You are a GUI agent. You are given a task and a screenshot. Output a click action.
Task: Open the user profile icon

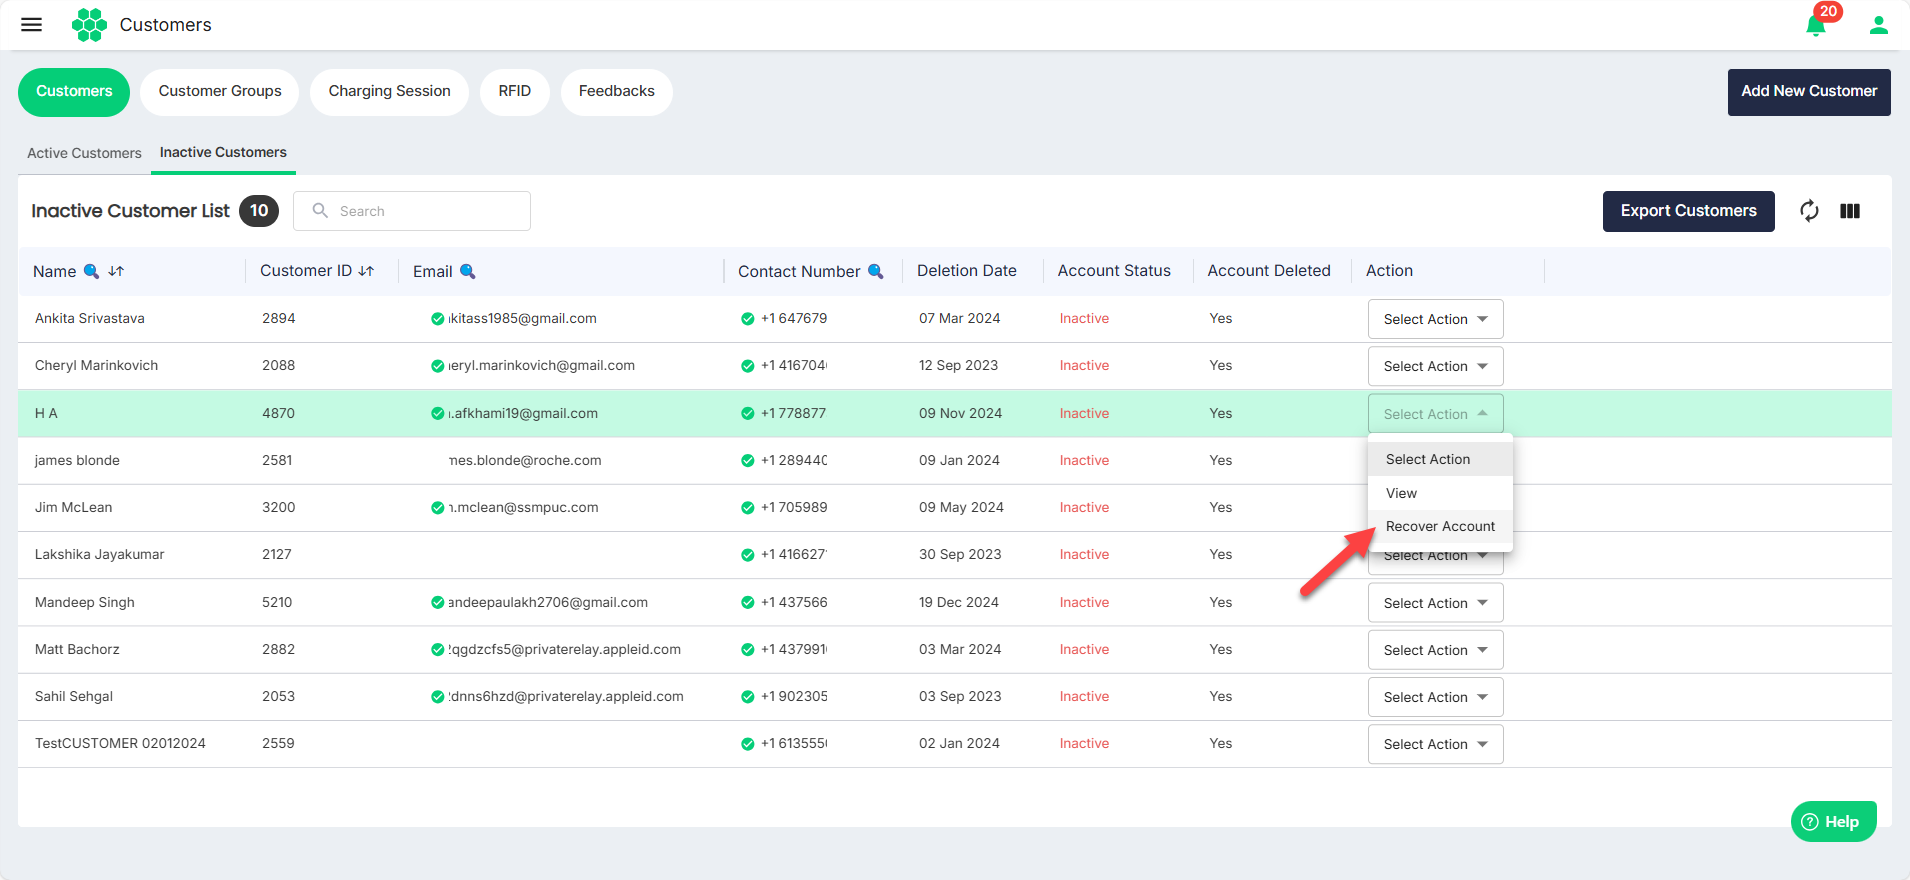click(x=1879, y=25)
